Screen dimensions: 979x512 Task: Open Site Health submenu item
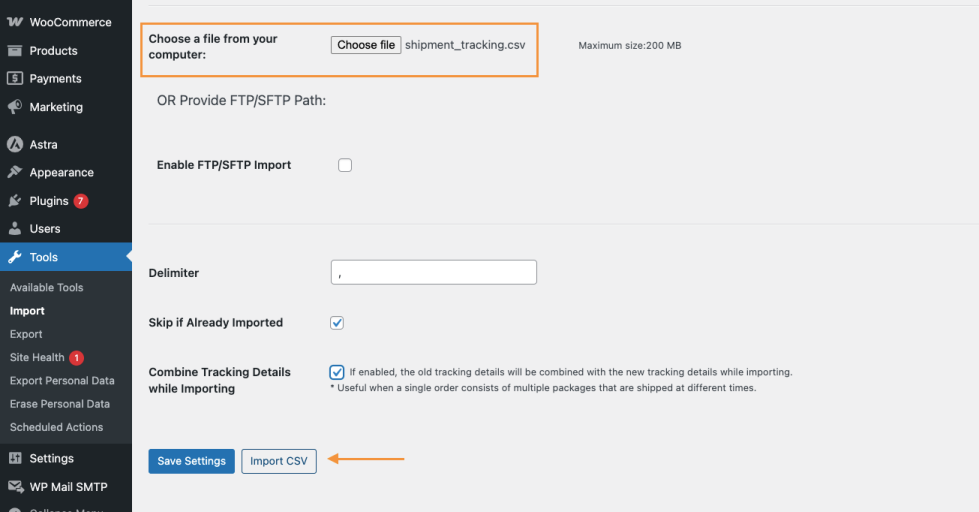(x=37, y=357)
